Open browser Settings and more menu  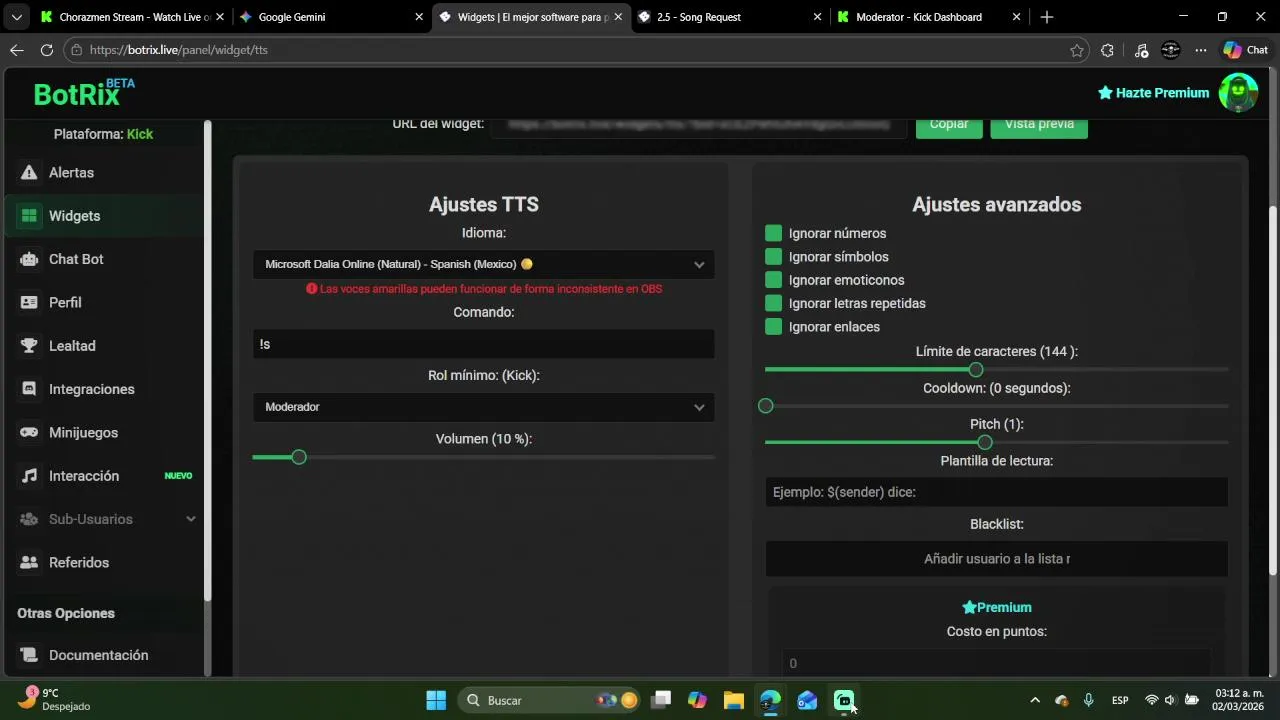1201,50
